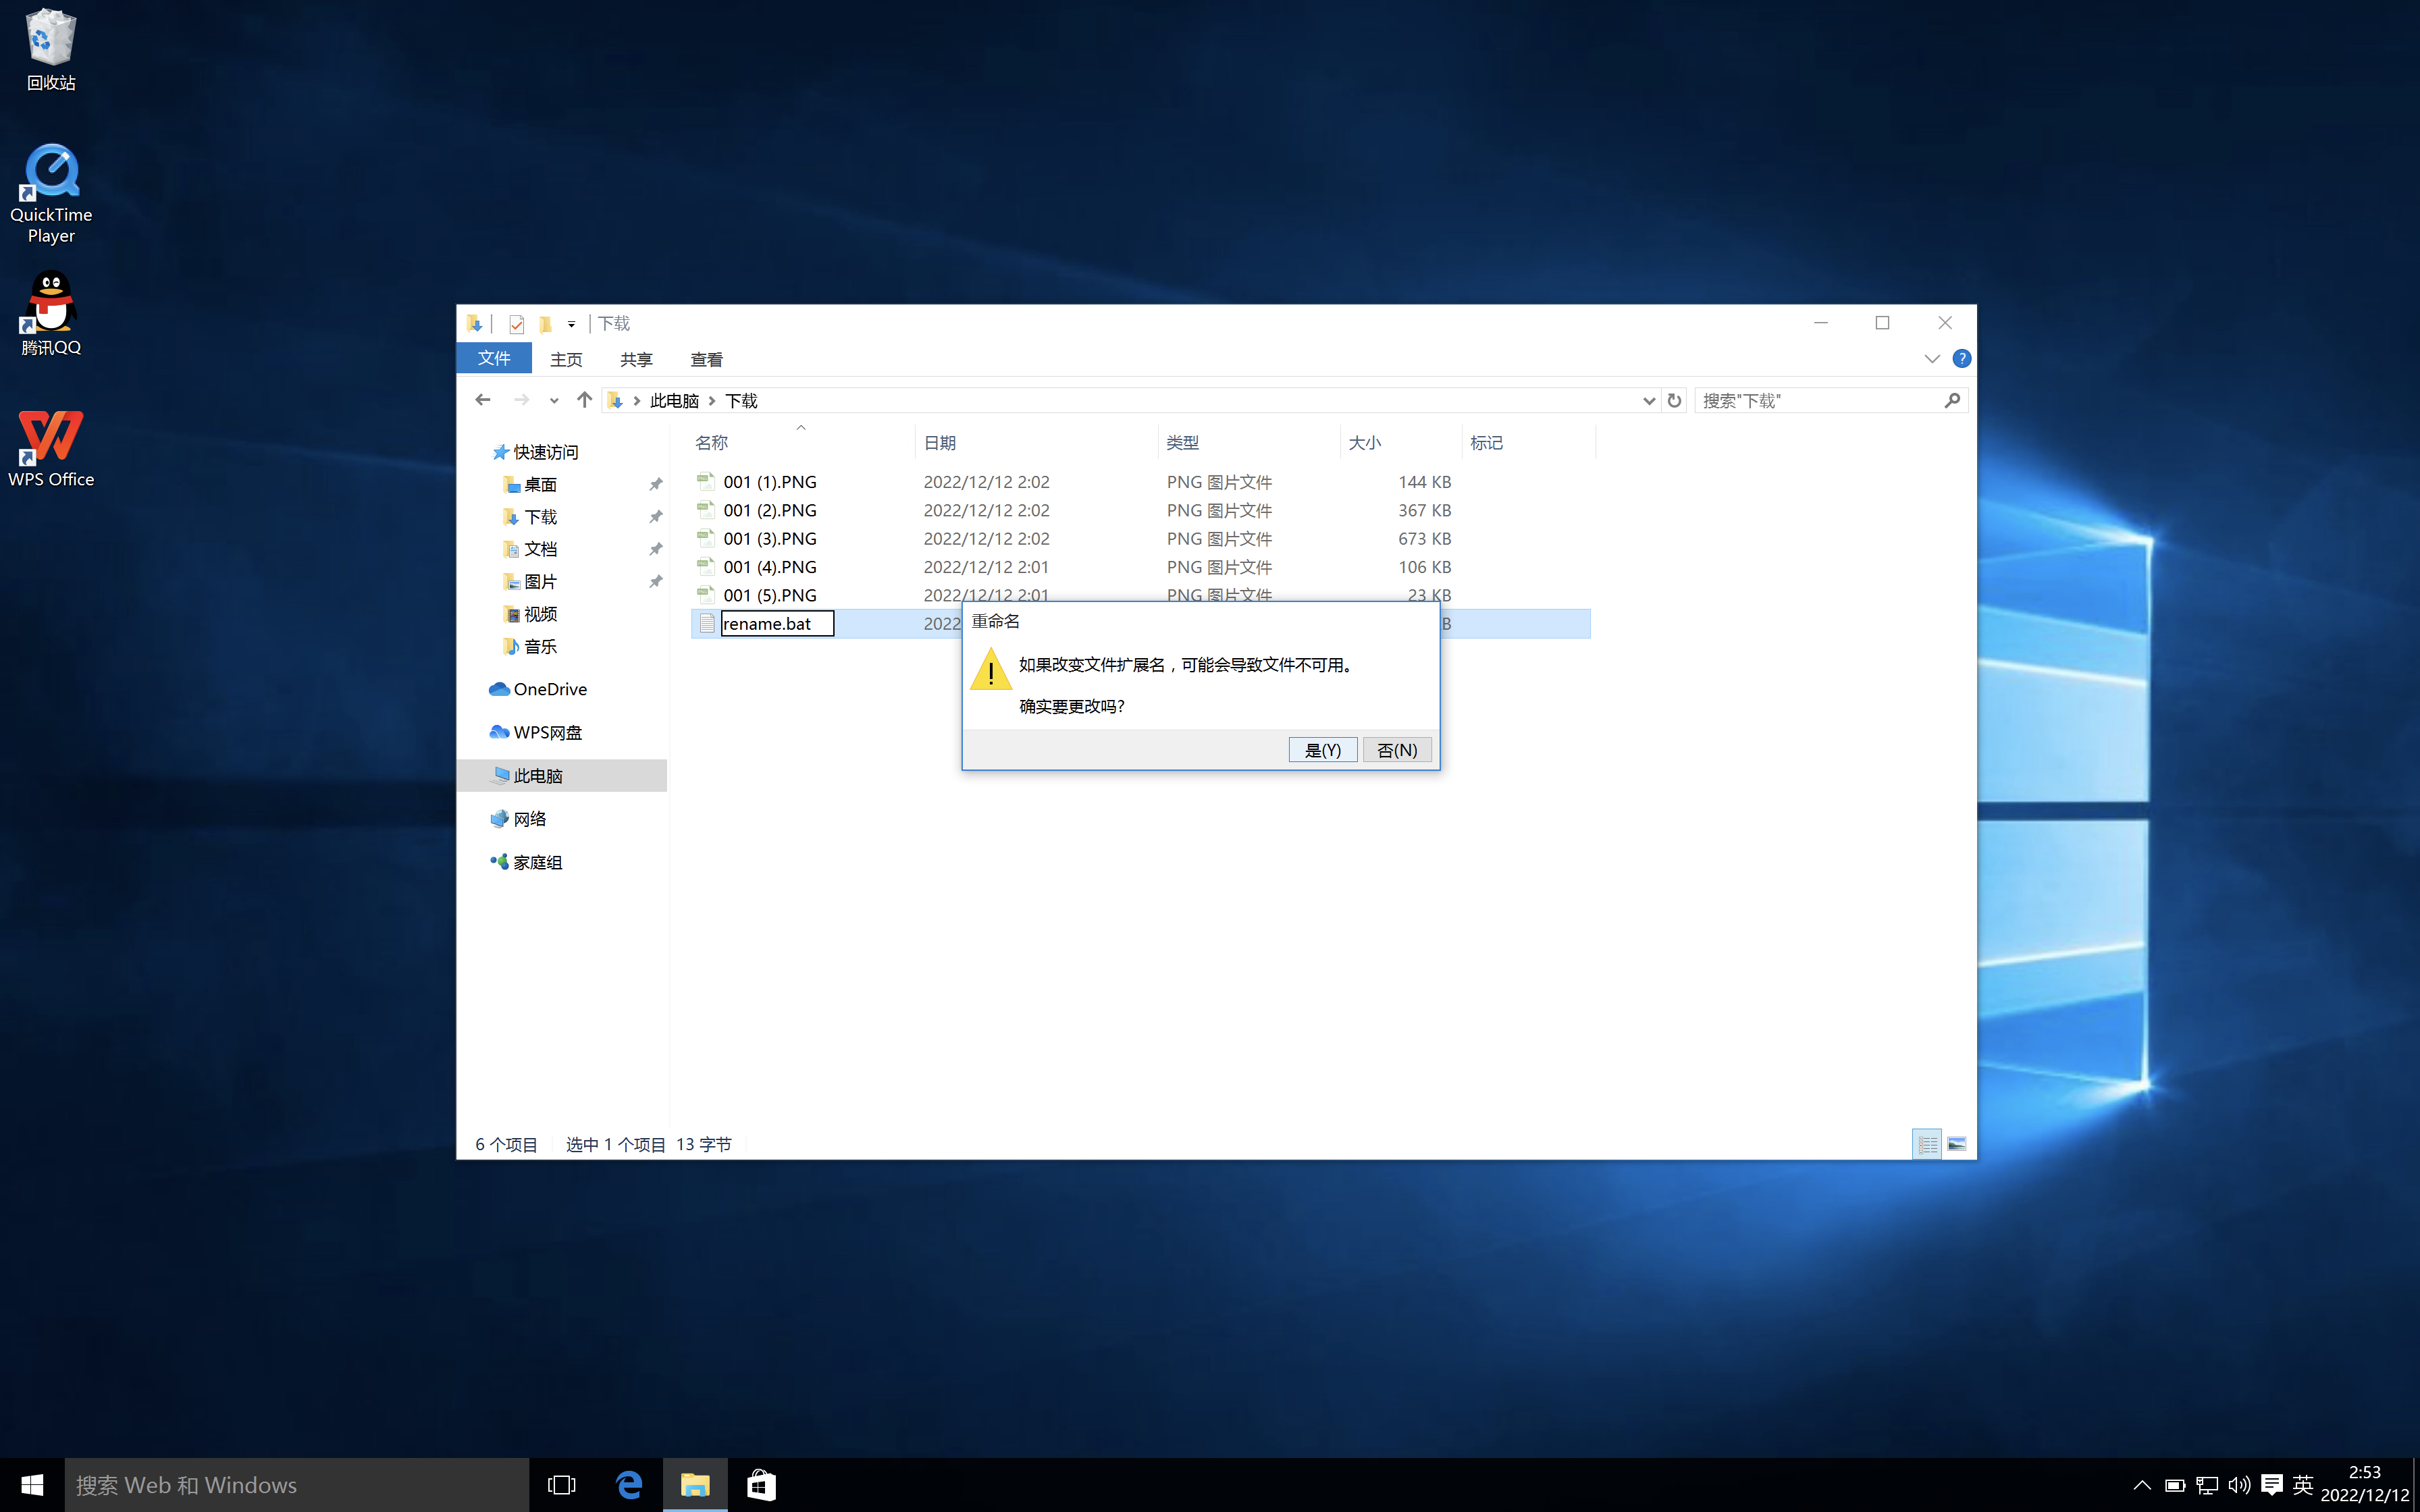Open the address bar history dropdown
This screenshot has width=2420, height=1512.
(1648, 400)
